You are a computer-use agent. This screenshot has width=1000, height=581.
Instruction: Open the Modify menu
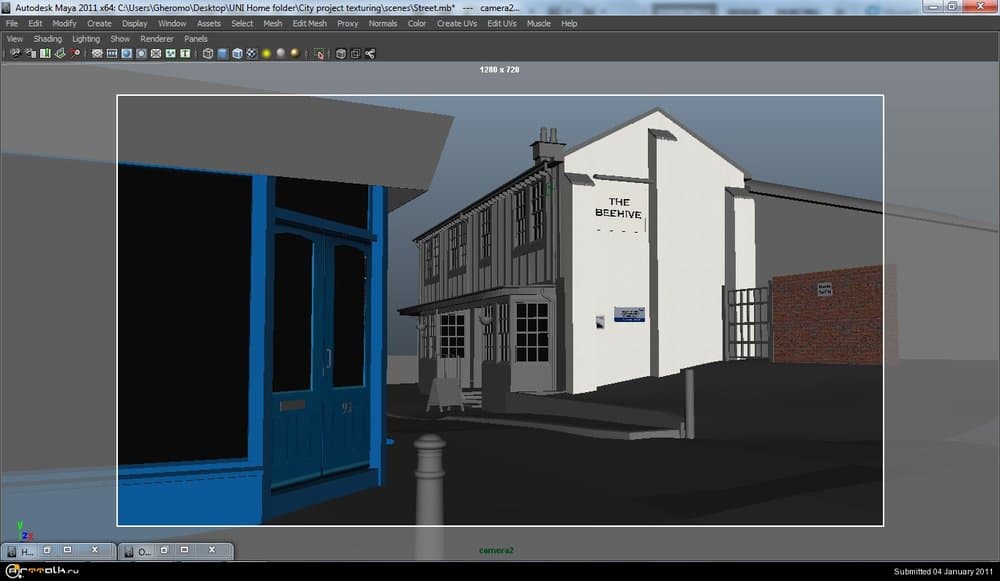pyautogui.click(x=64, y=24)
